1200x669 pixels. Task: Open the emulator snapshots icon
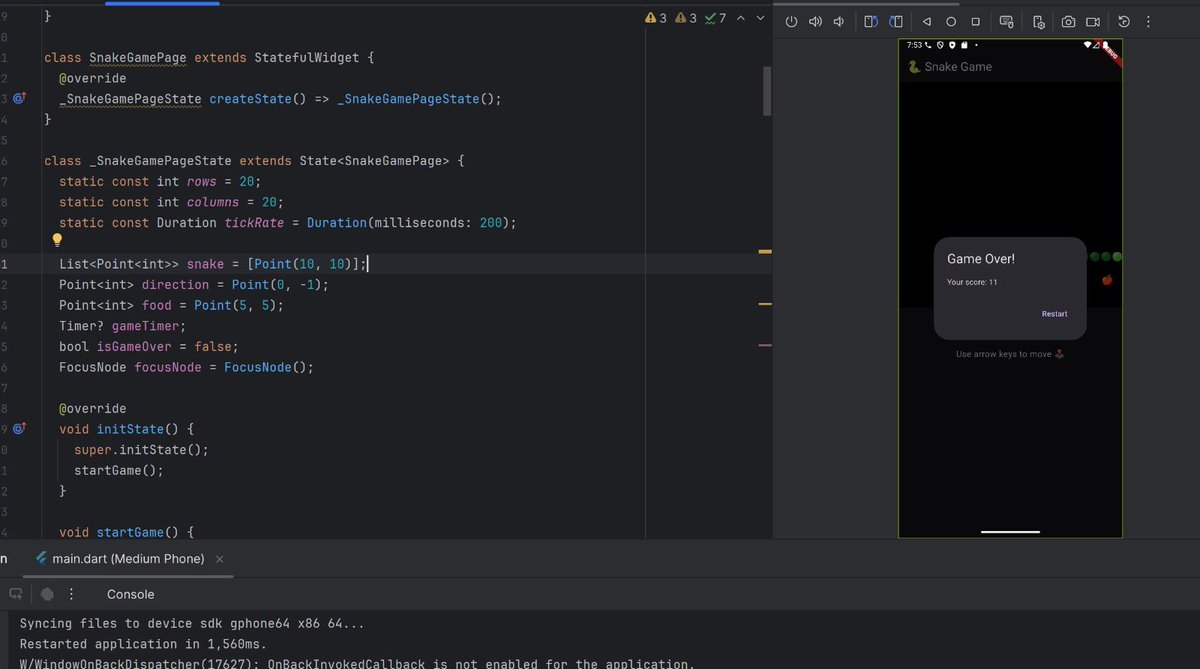click(1124, 22)
